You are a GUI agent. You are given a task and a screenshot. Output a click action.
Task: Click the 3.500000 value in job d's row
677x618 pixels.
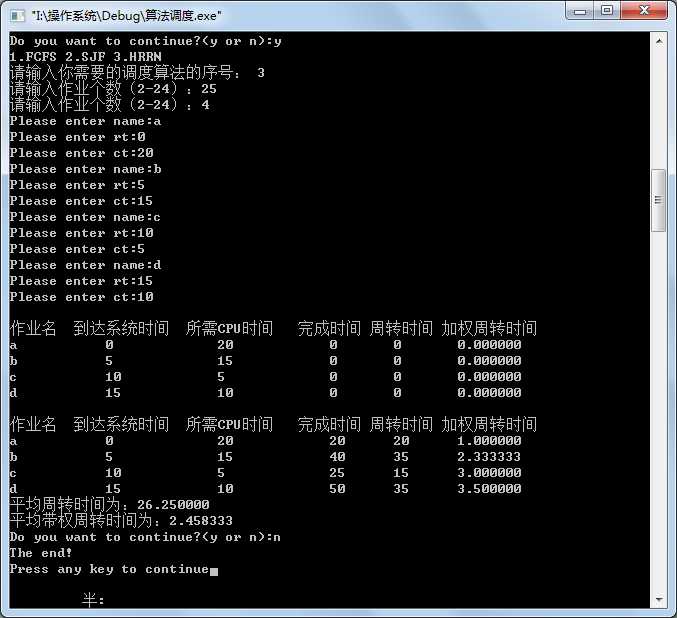coord(489,489)
